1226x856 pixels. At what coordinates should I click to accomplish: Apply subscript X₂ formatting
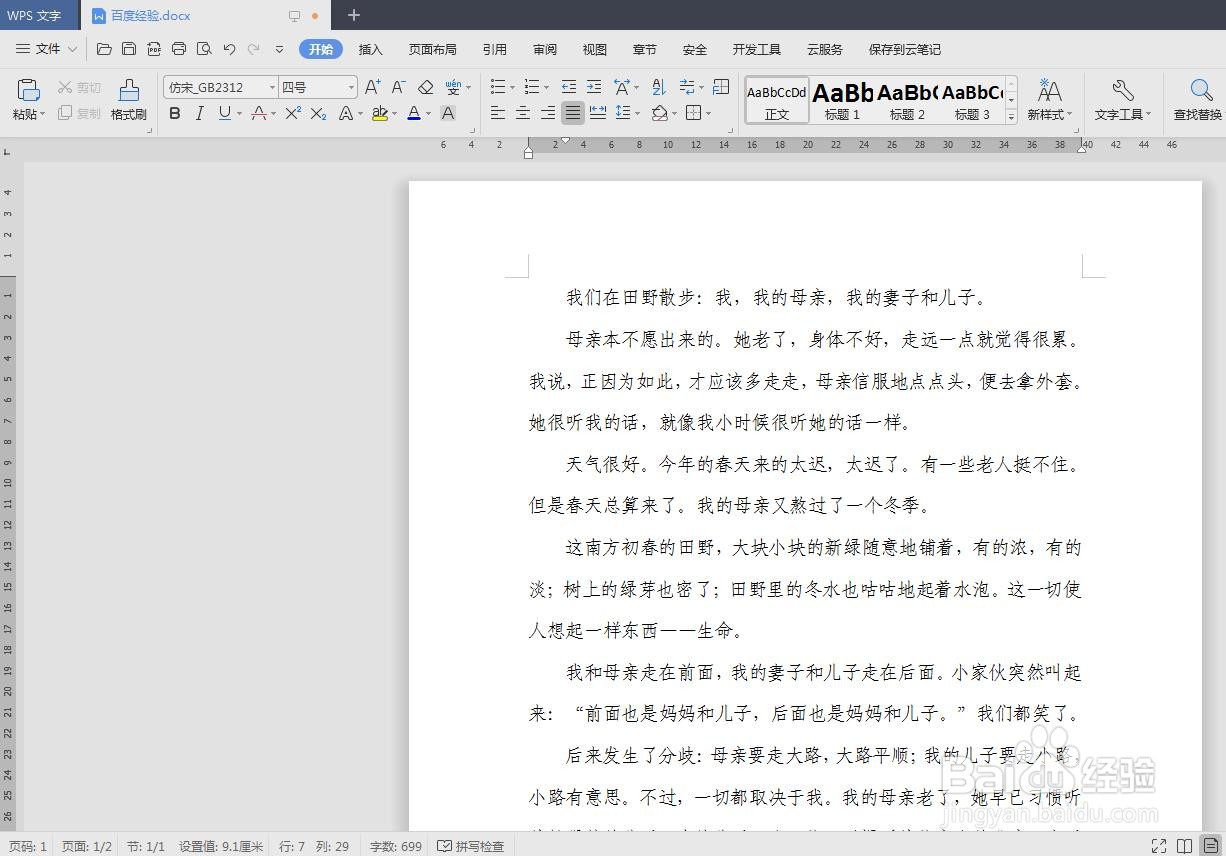[x=318, y=114]
